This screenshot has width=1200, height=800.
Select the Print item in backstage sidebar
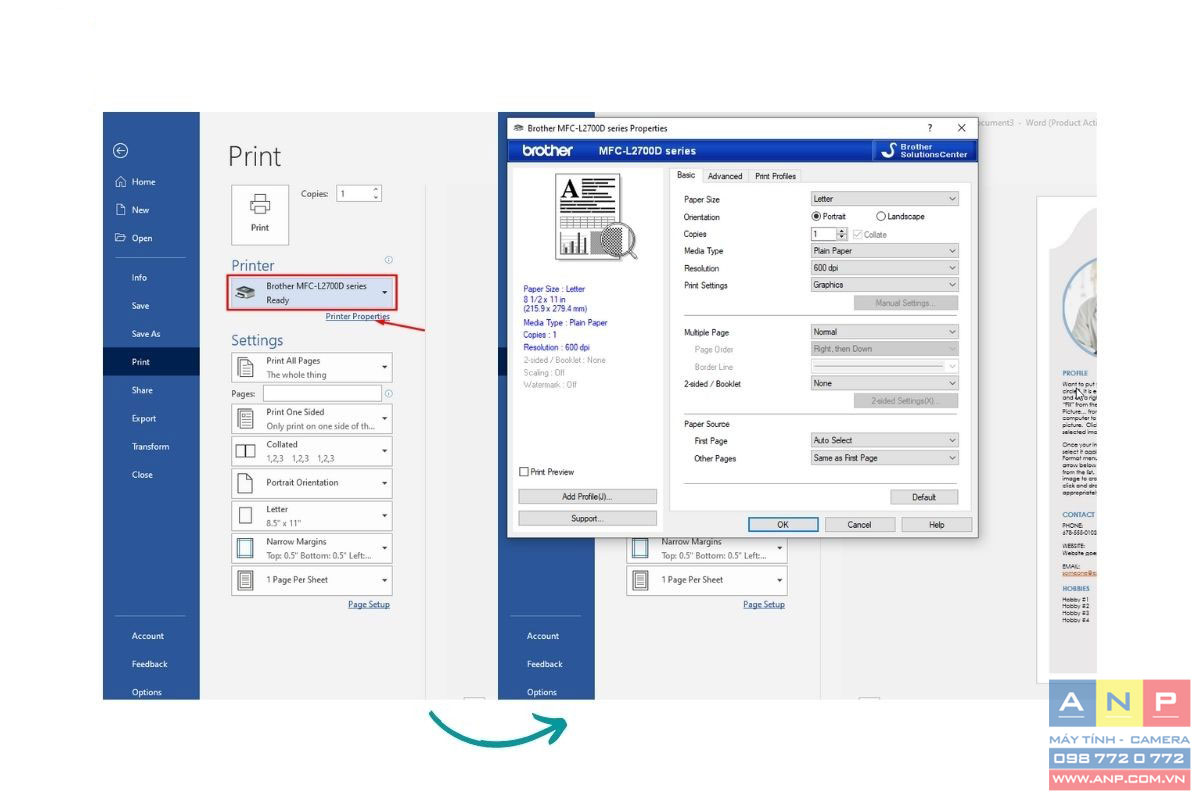151,362
